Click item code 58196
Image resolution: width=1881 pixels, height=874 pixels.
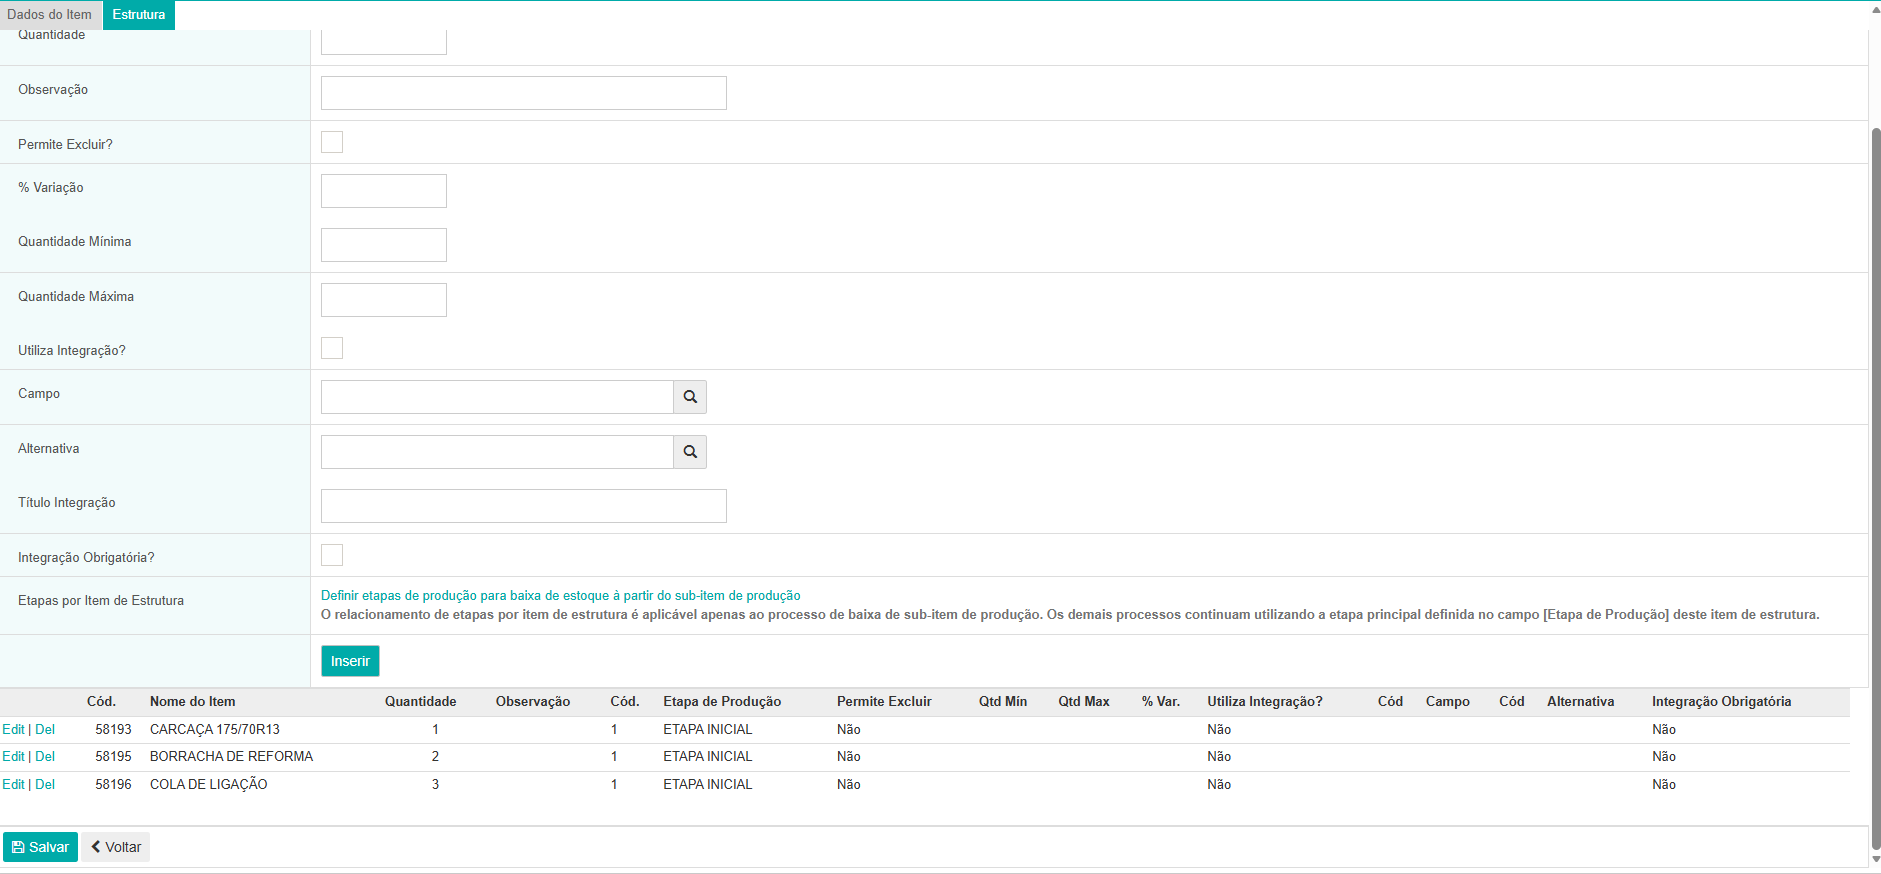coord(114,785)
